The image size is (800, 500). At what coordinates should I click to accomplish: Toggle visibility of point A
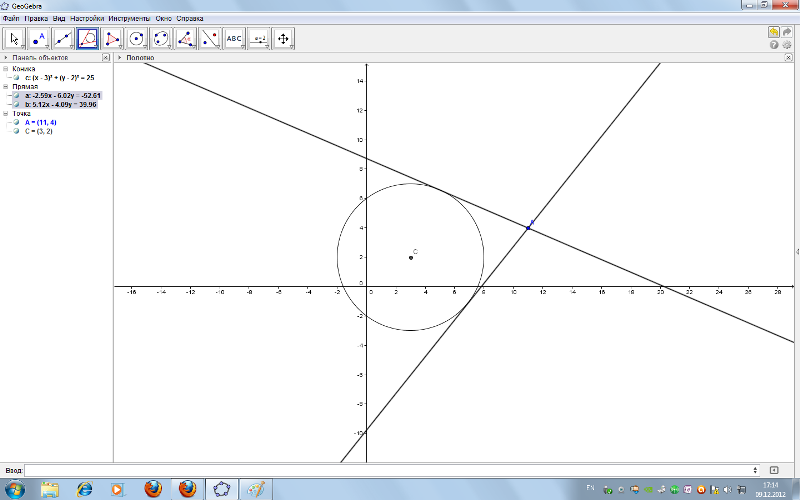[16, 122]
